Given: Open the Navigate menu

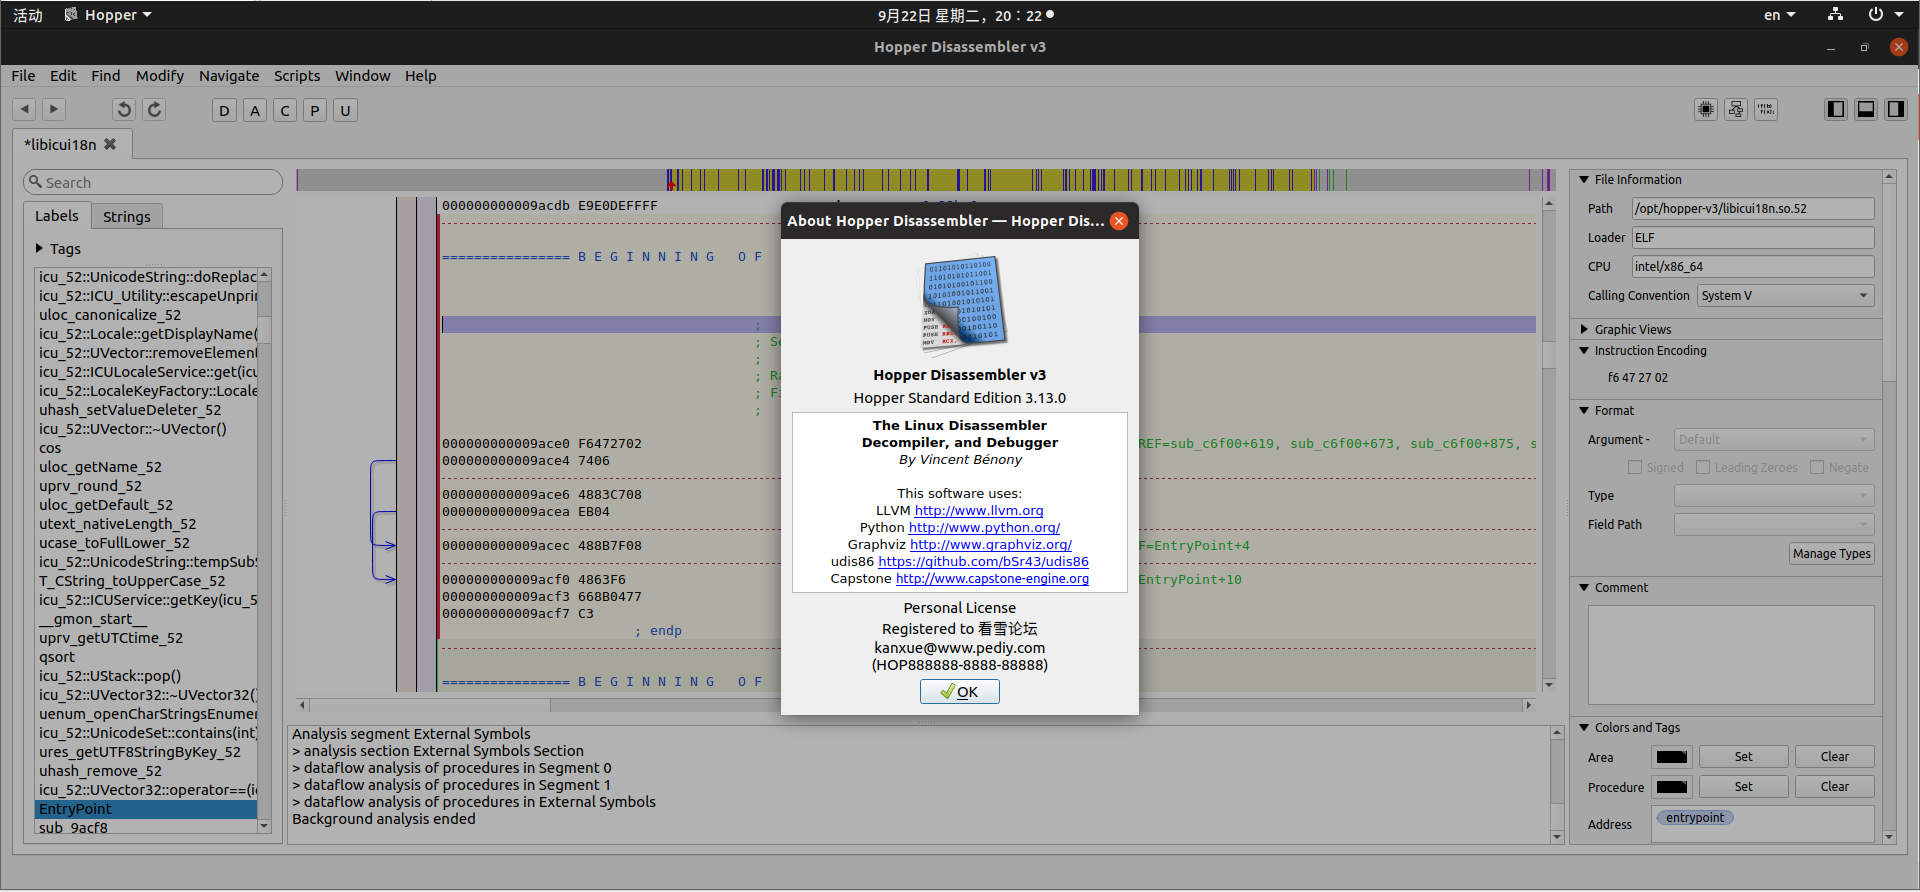Looking at the screenshot, I should [x=229, y=76].
